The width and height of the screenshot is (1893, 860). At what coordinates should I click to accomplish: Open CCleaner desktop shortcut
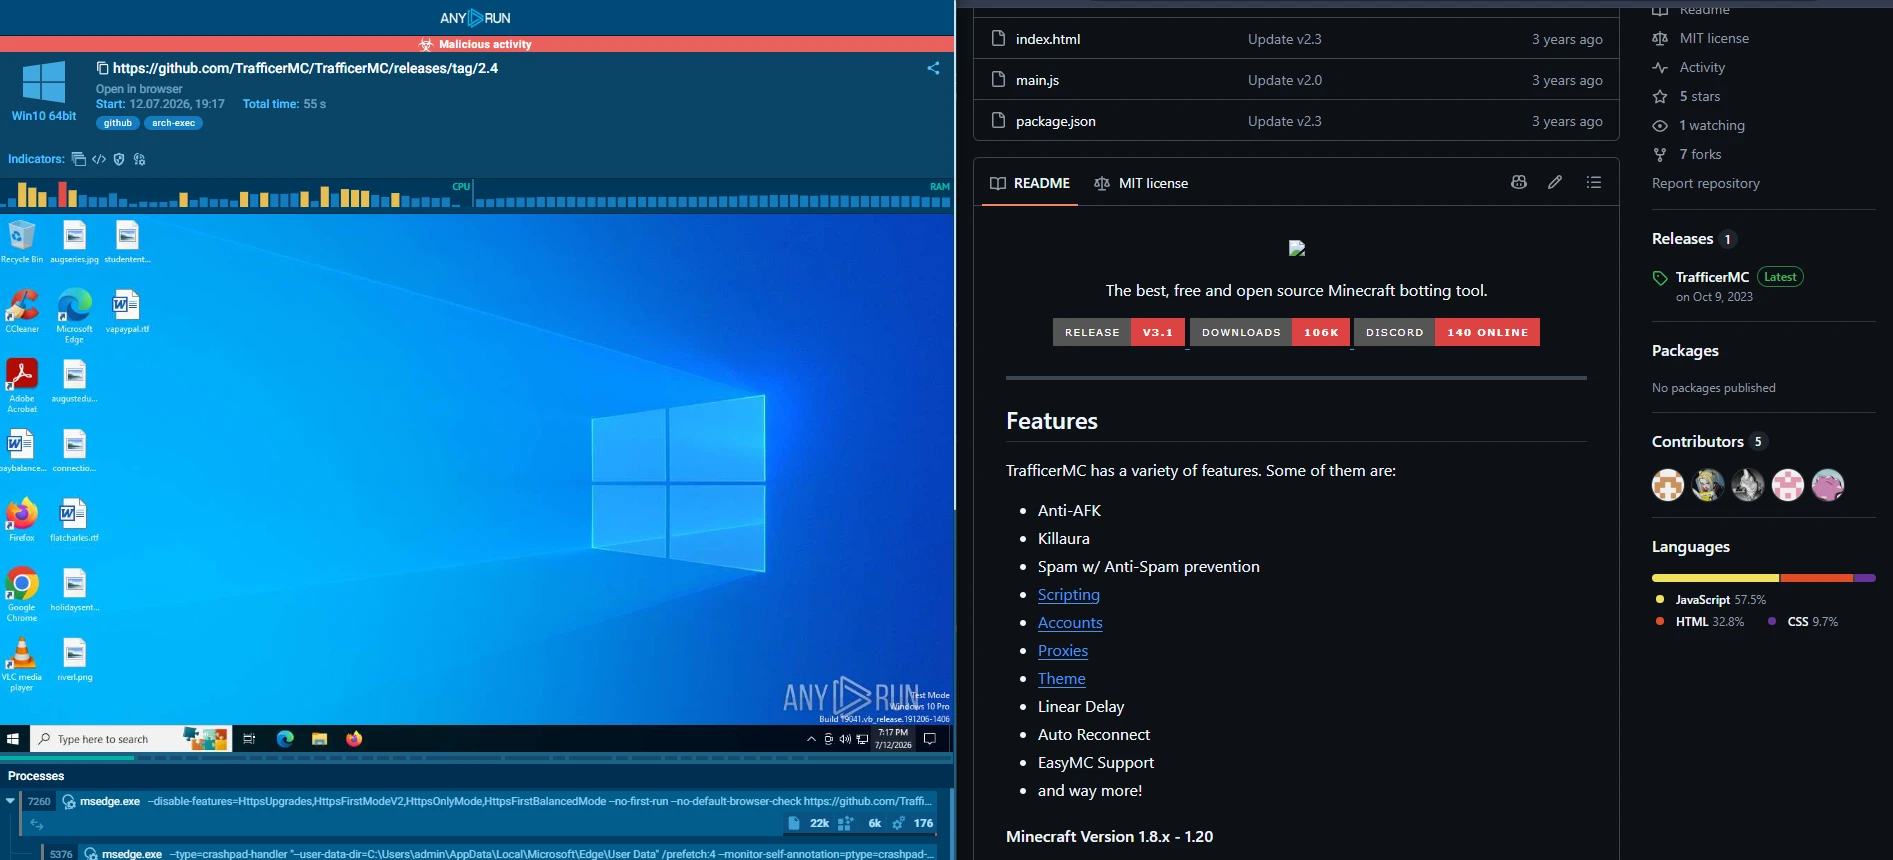pos(22,311)
